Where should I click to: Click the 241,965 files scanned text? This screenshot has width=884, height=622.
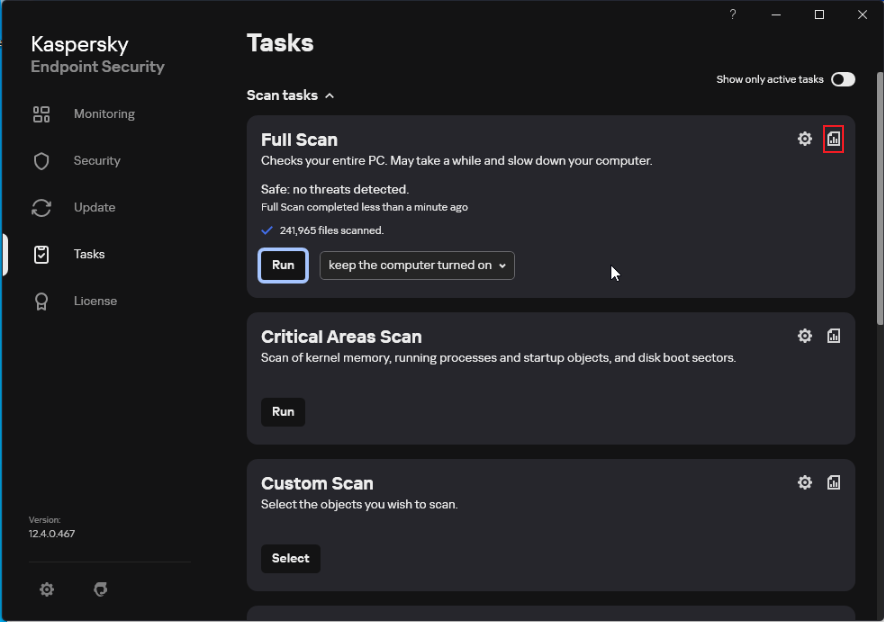click(332, 230)
